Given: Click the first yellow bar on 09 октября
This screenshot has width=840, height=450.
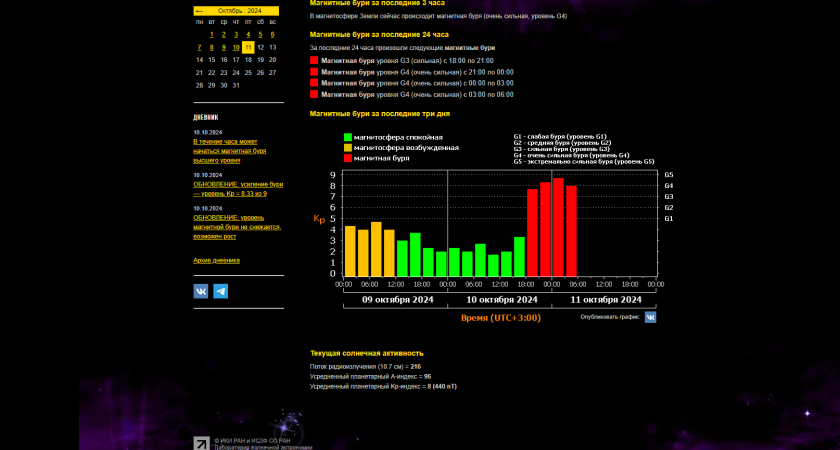Looking at the screenshot, I should tap(350, 250).
